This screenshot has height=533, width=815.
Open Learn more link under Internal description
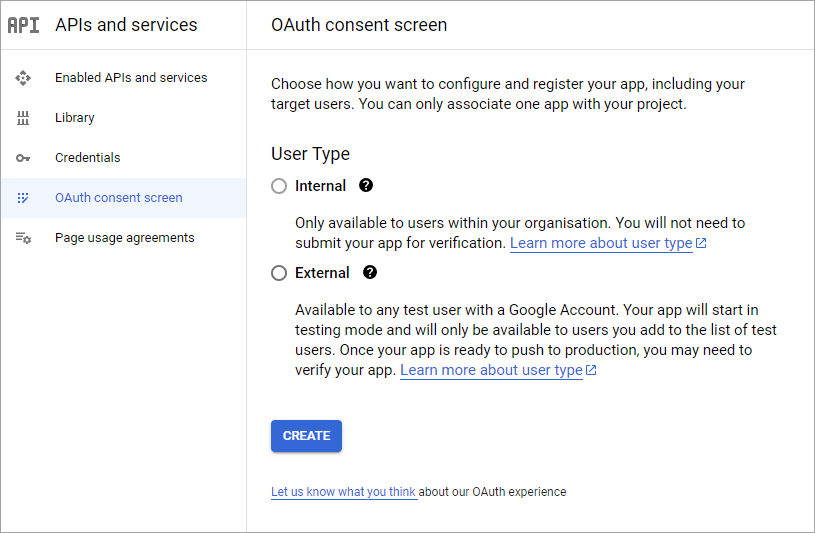point(602,243)
